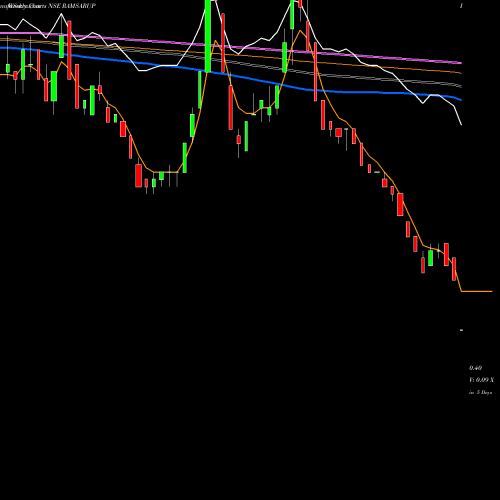Image resolution: width=500 pixels, height=500 pixels.
Task: Click the 'in 5 Days' label
Action: pos(481,393)
